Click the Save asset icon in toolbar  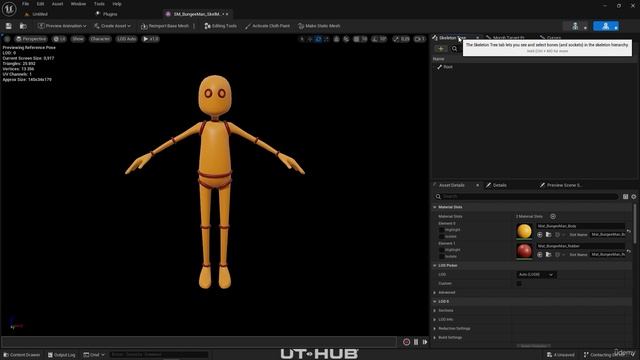point(9,26)
